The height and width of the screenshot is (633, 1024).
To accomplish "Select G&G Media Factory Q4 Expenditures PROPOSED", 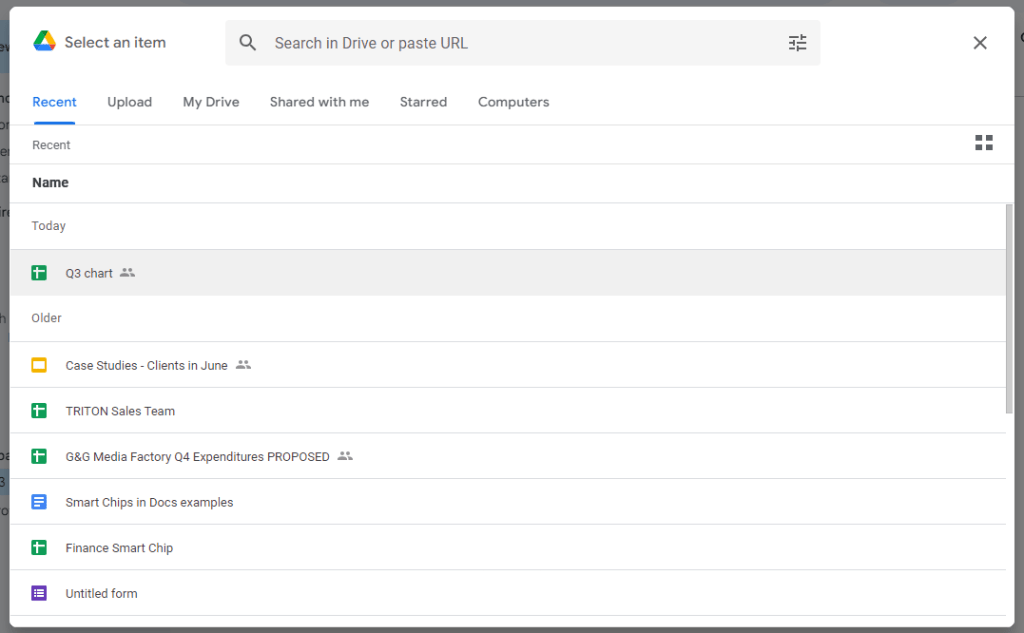I will pyautogui.click(x=507, y=457).
